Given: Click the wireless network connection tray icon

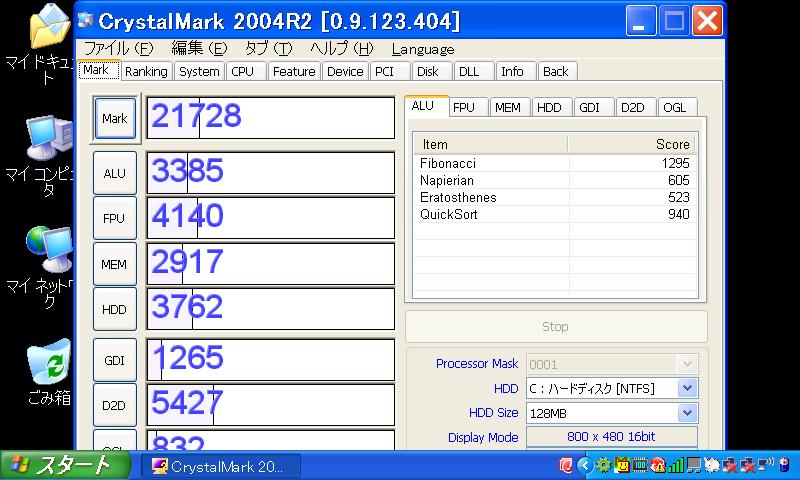Looking at the screenshot, I should coord(765,465).
